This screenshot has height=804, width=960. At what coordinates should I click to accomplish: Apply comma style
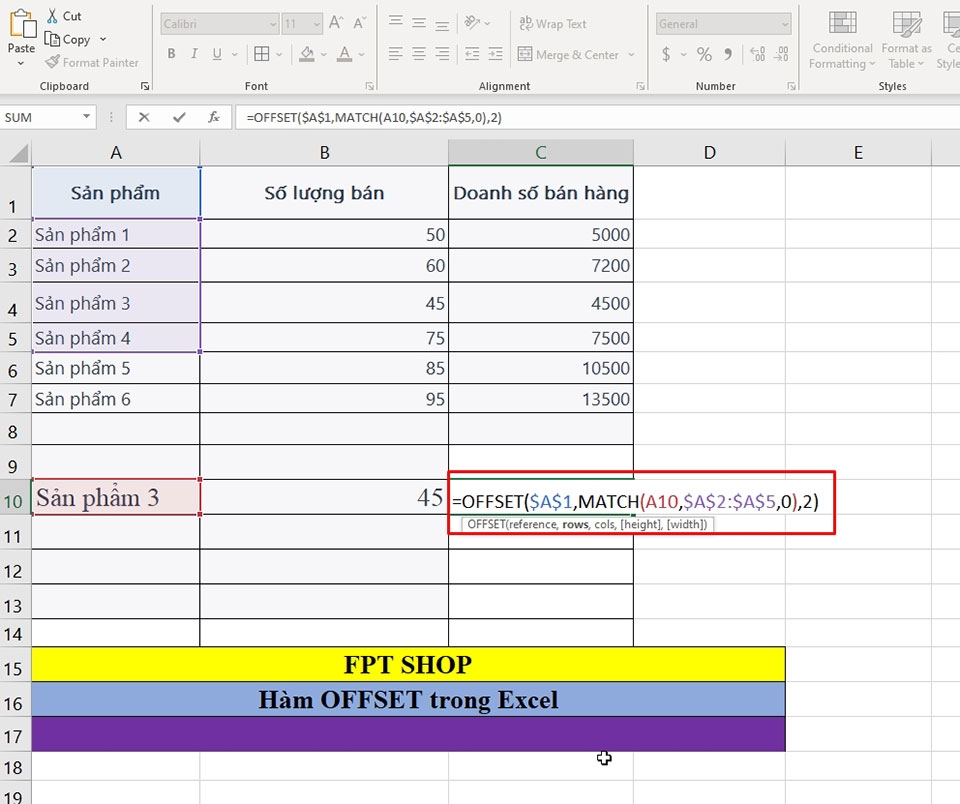point(727,54)
